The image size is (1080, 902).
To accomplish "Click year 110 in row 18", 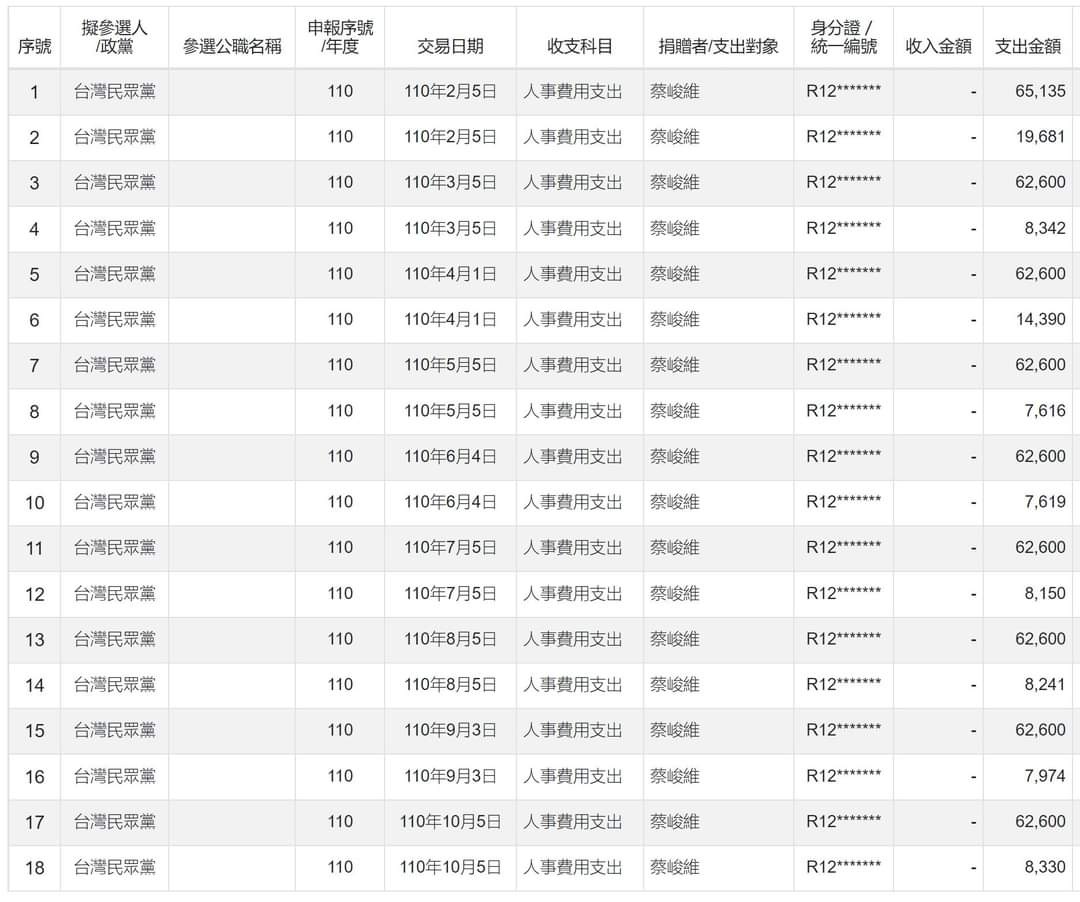I will (x=340, y=867).
